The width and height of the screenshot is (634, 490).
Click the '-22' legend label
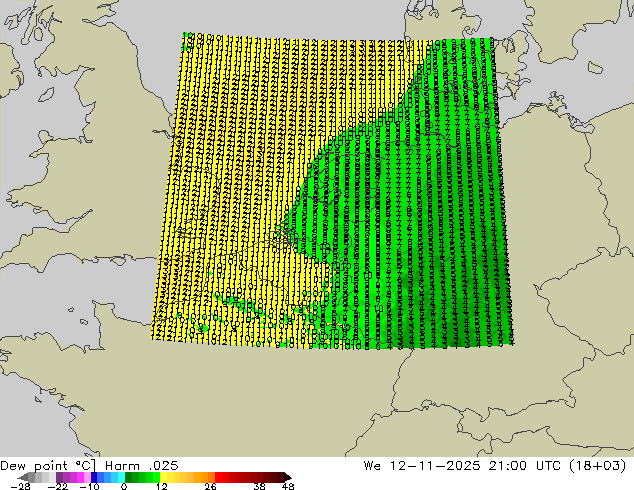pos(57,486)
